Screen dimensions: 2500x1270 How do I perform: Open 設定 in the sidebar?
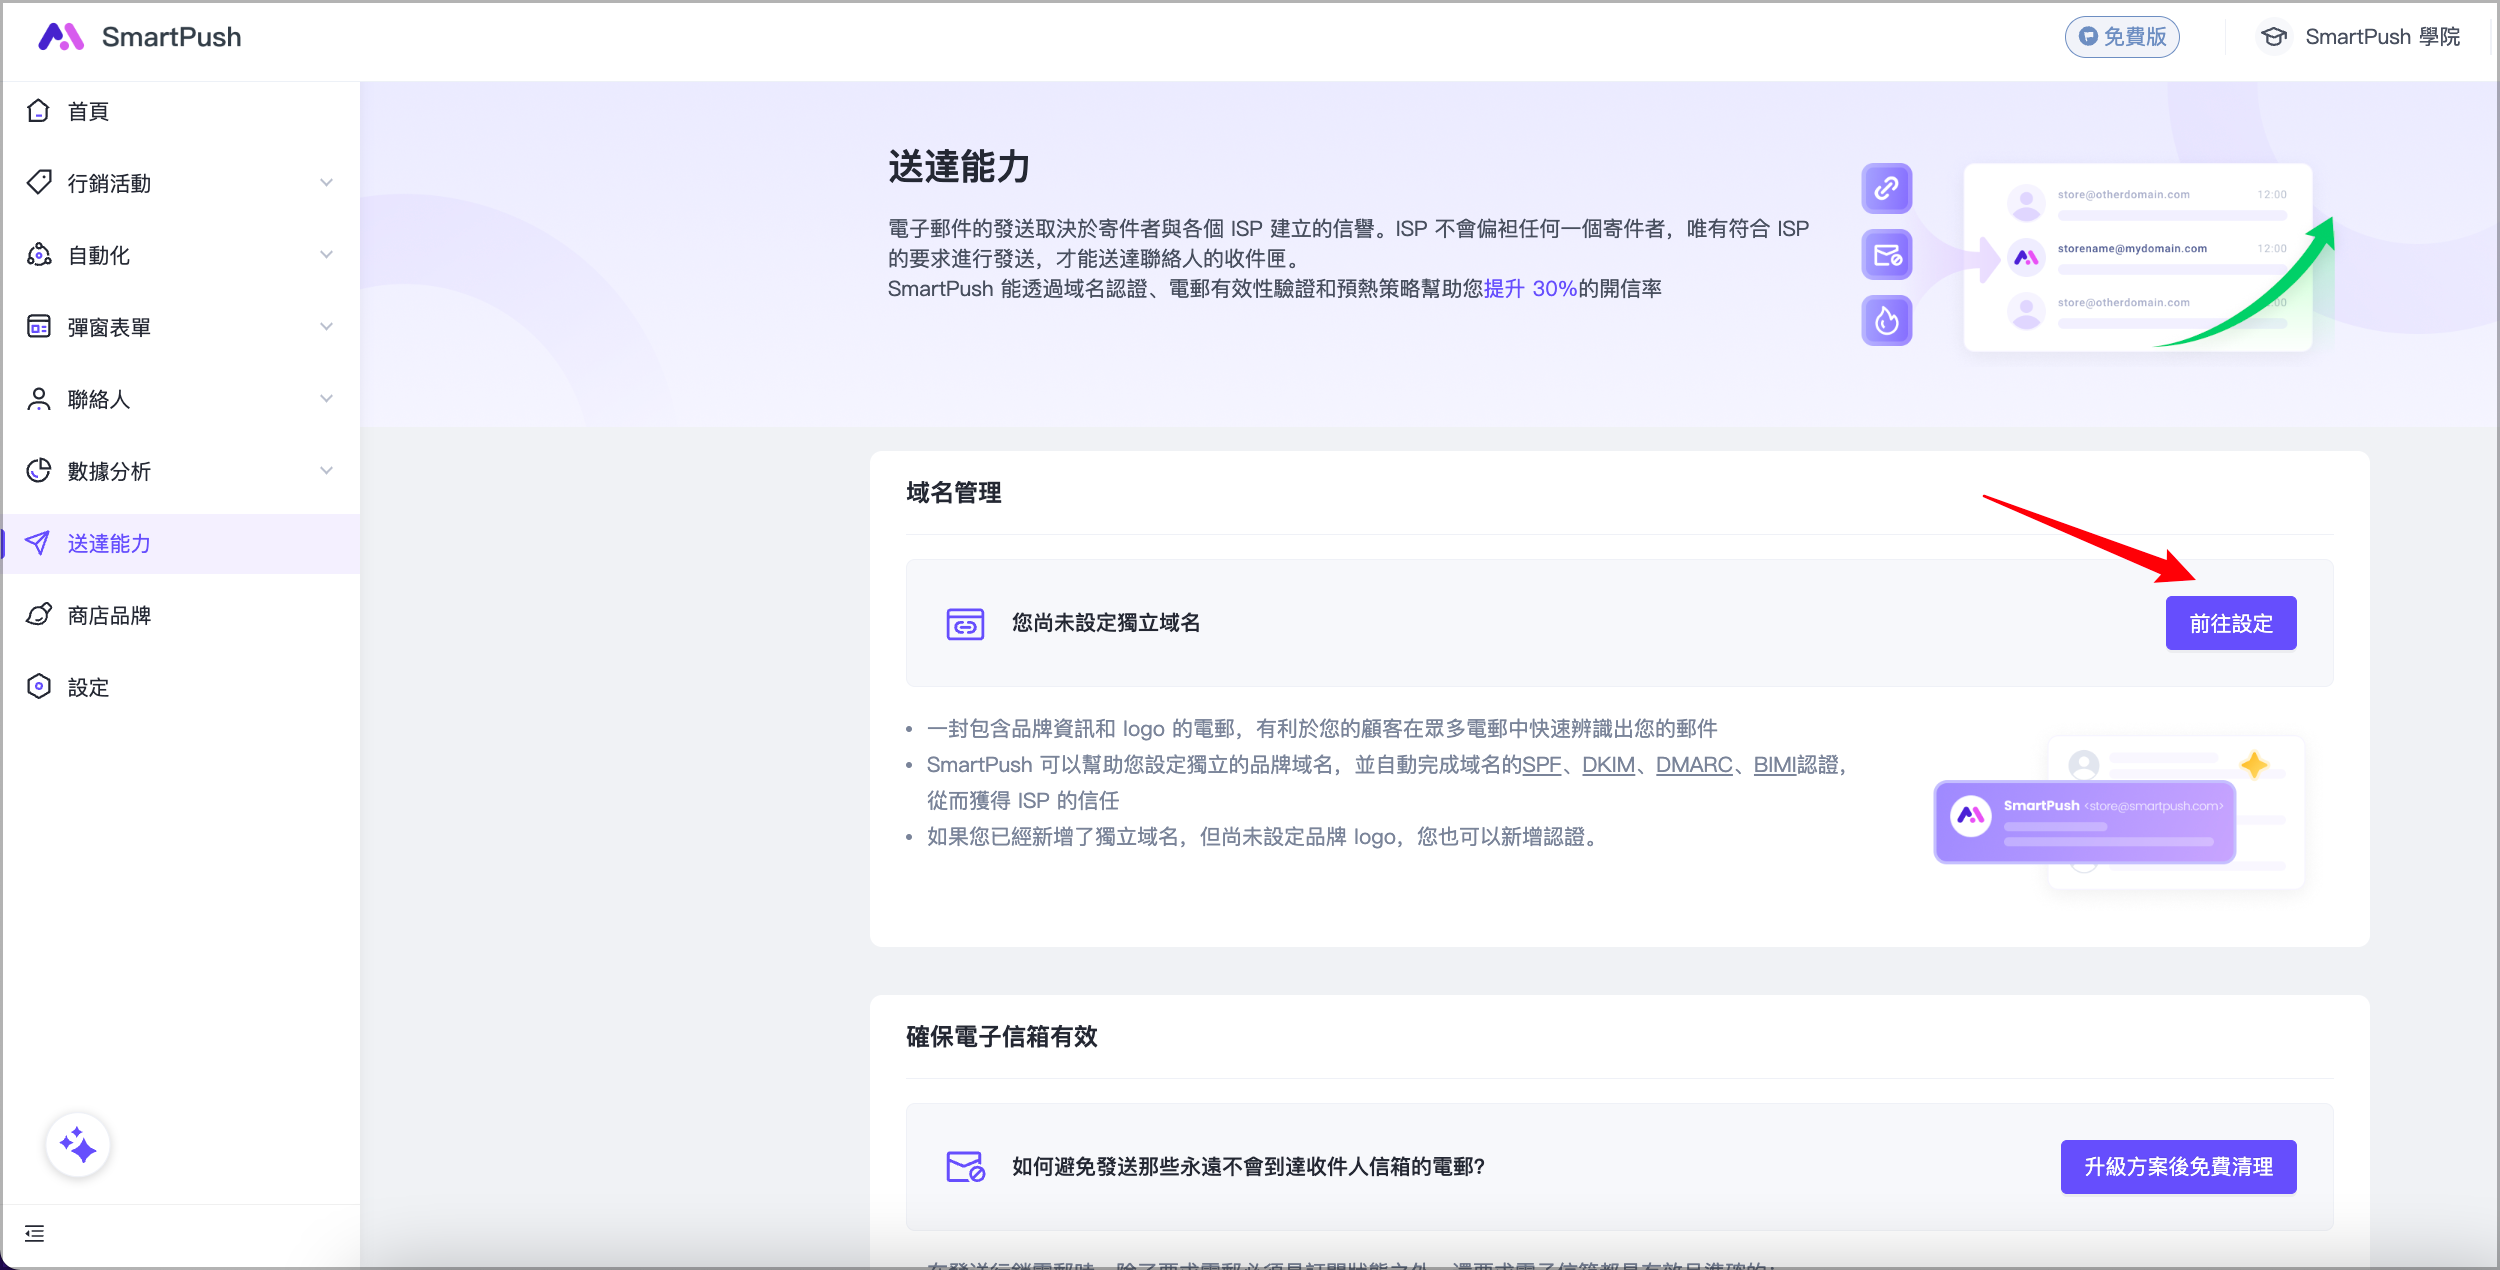coord(88,687)
